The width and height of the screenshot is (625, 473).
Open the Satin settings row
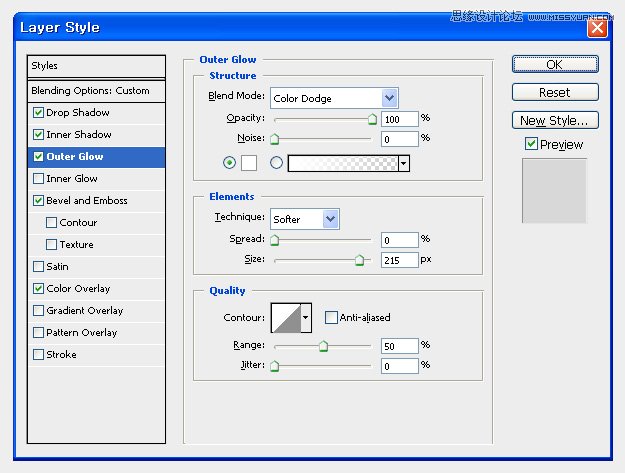96,267
